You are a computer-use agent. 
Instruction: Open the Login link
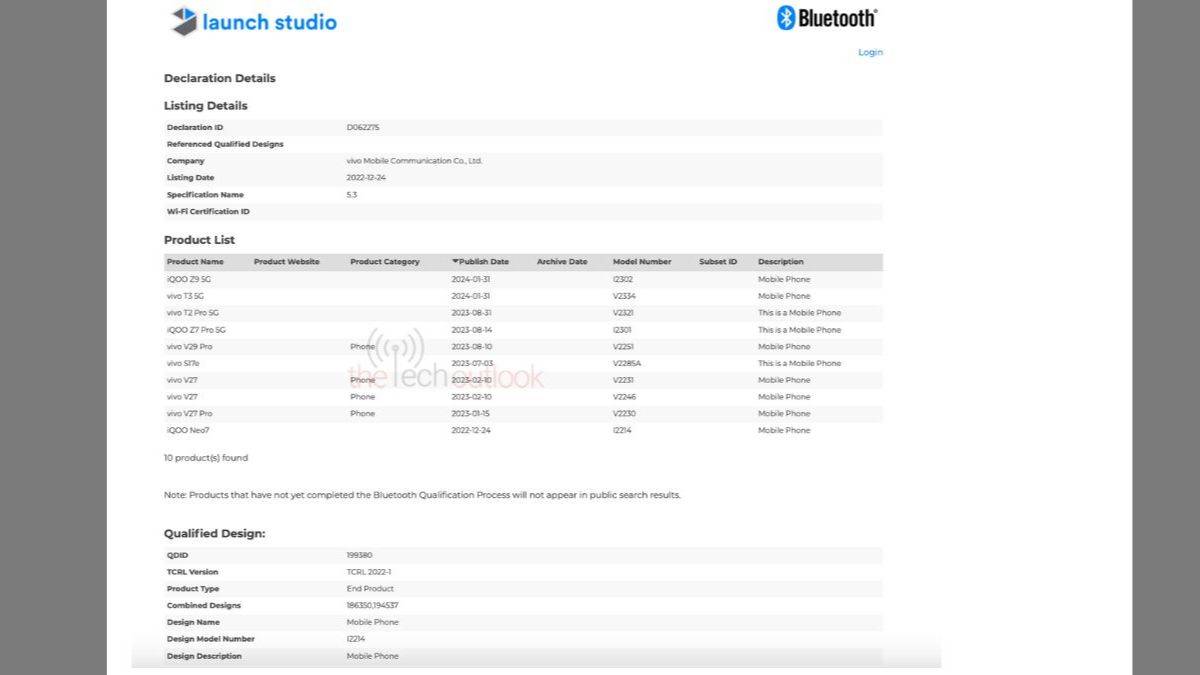point(869,52)
